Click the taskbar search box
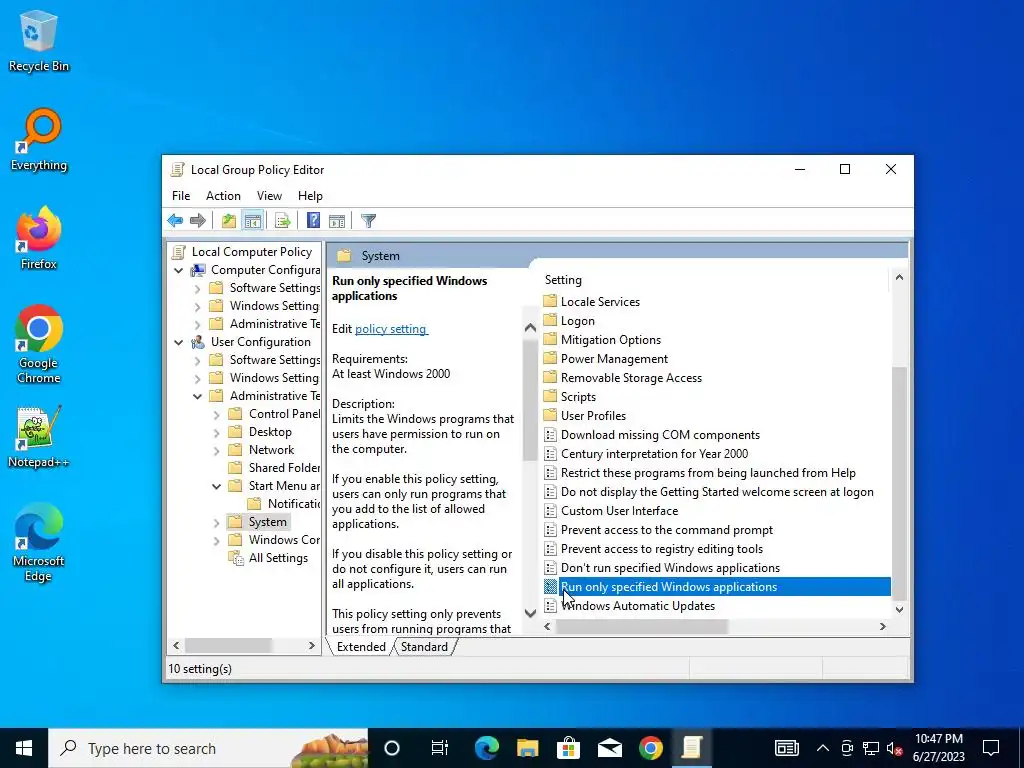The width and height of the screenshot is (1024, 768). pos(208,748)
